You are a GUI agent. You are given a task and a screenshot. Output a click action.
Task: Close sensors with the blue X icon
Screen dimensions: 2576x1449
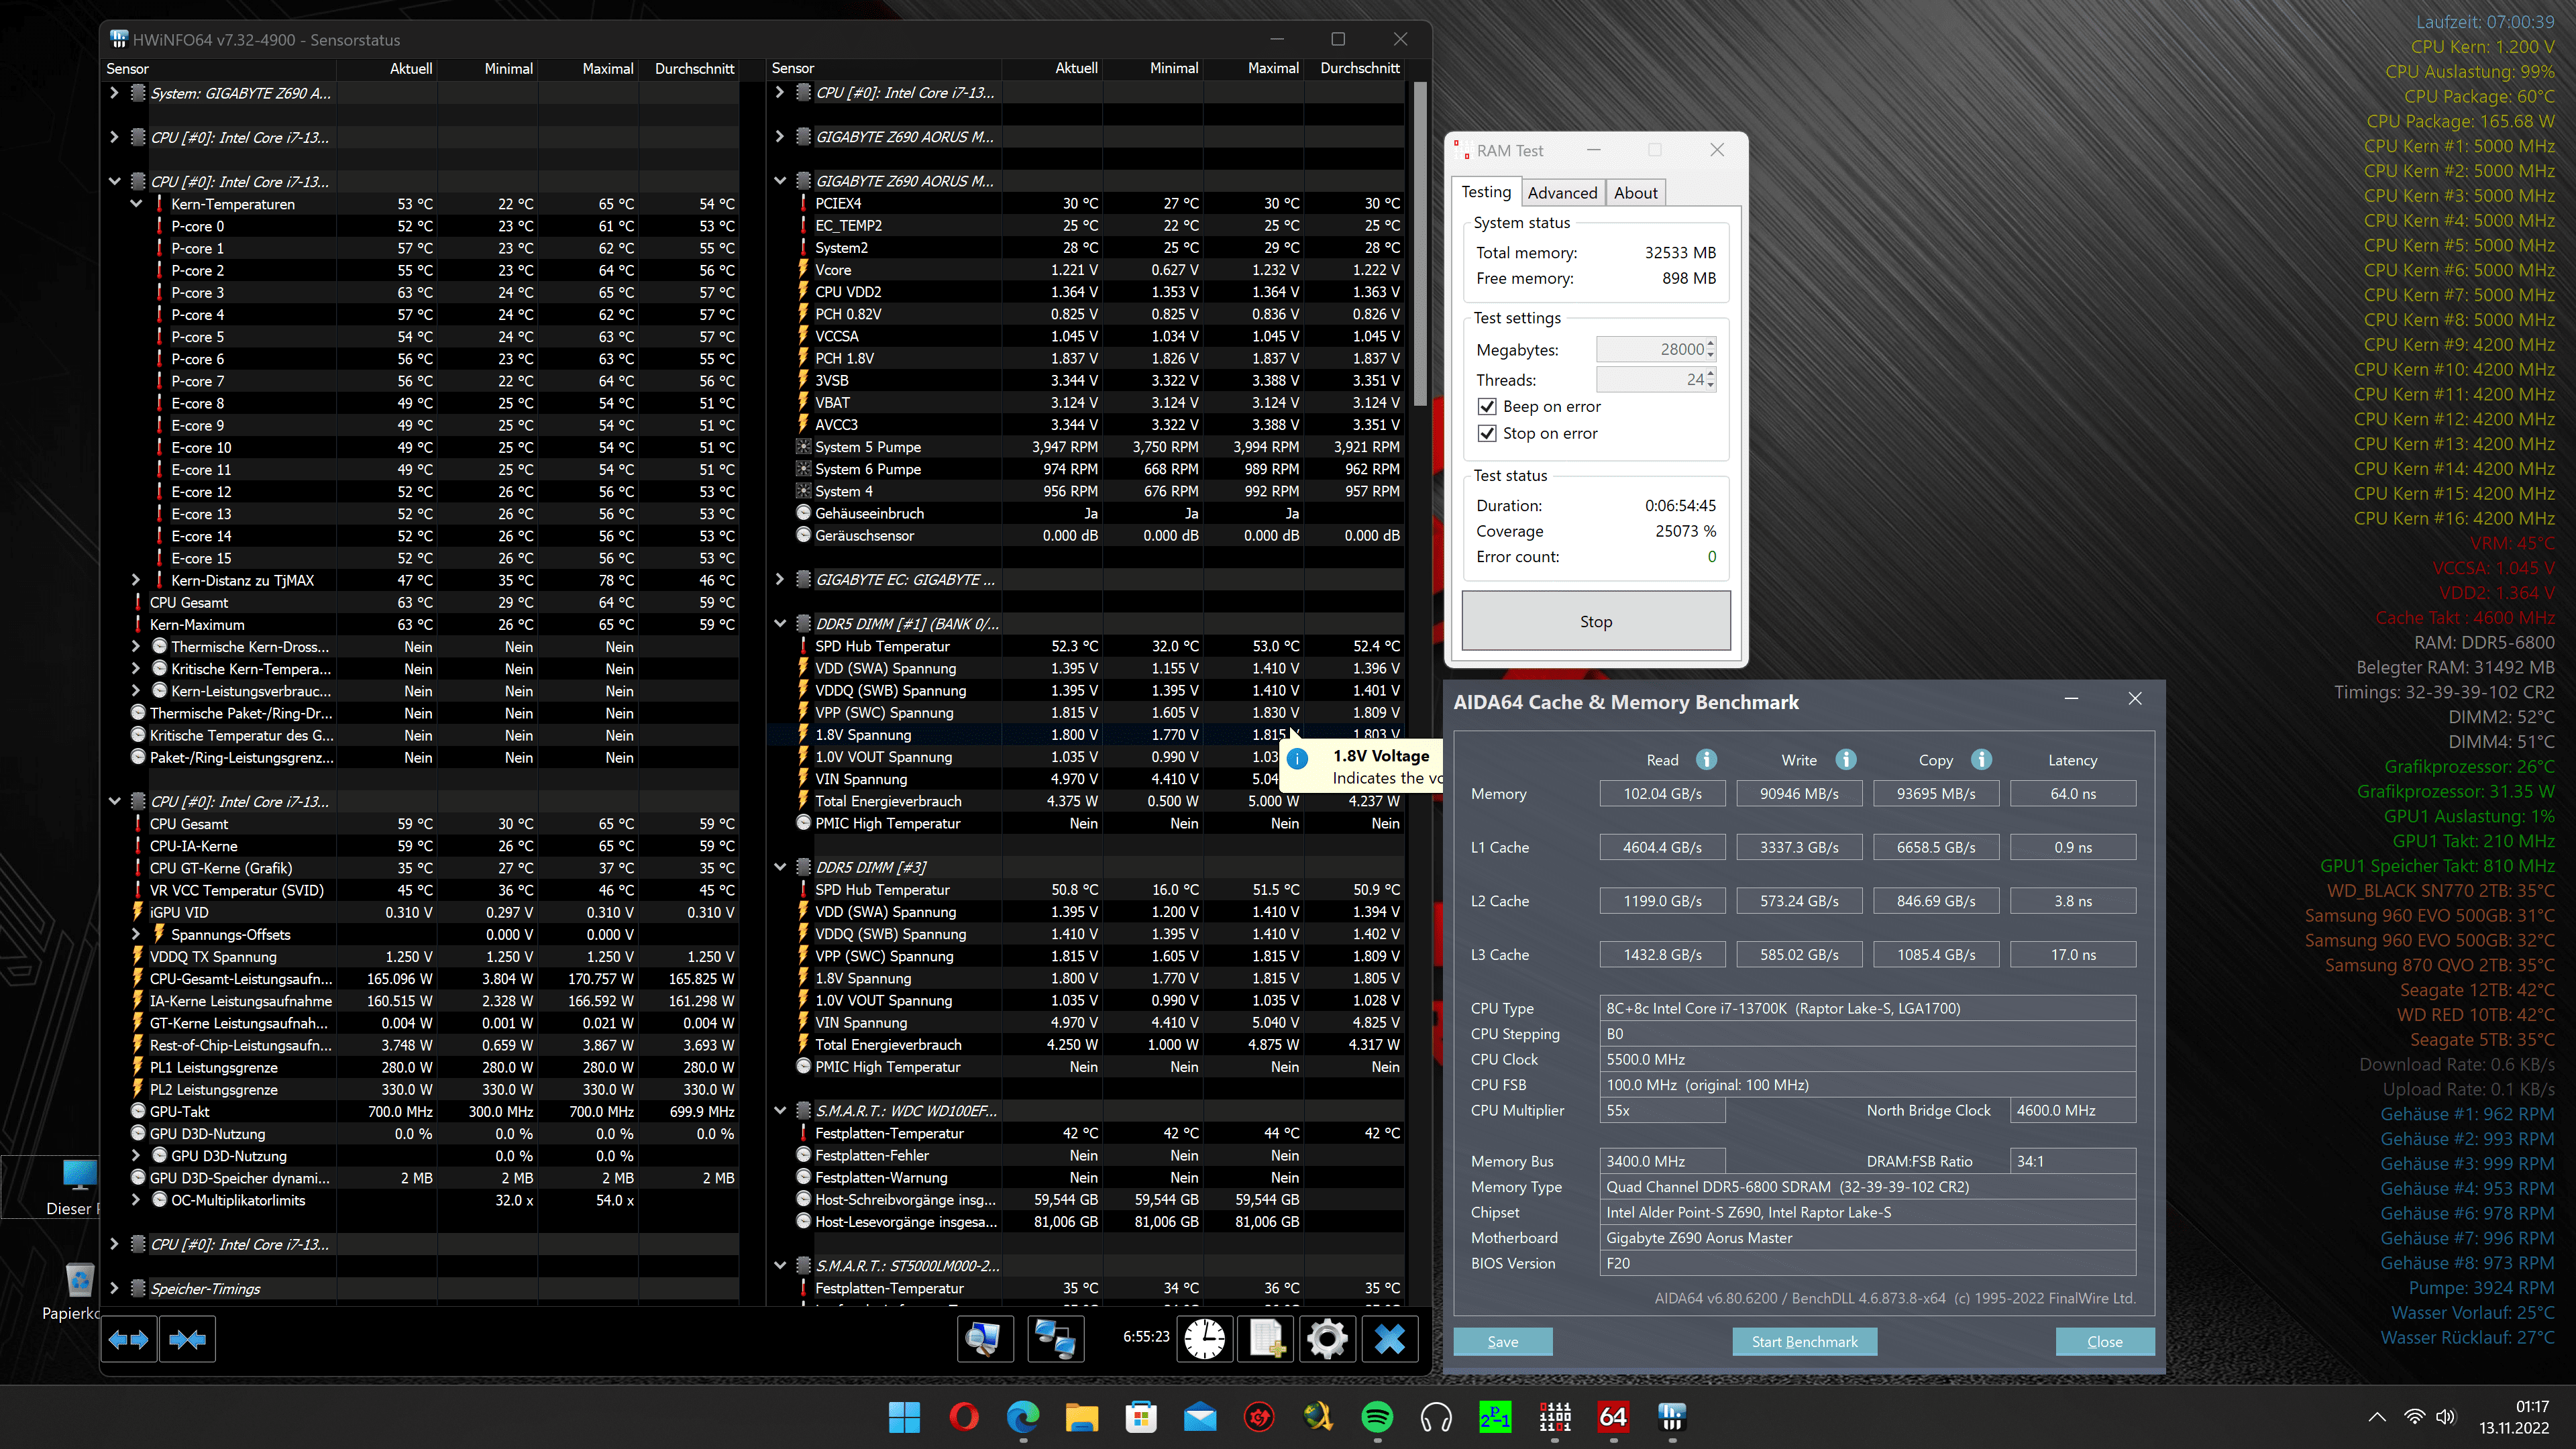coord(1389,1339)
